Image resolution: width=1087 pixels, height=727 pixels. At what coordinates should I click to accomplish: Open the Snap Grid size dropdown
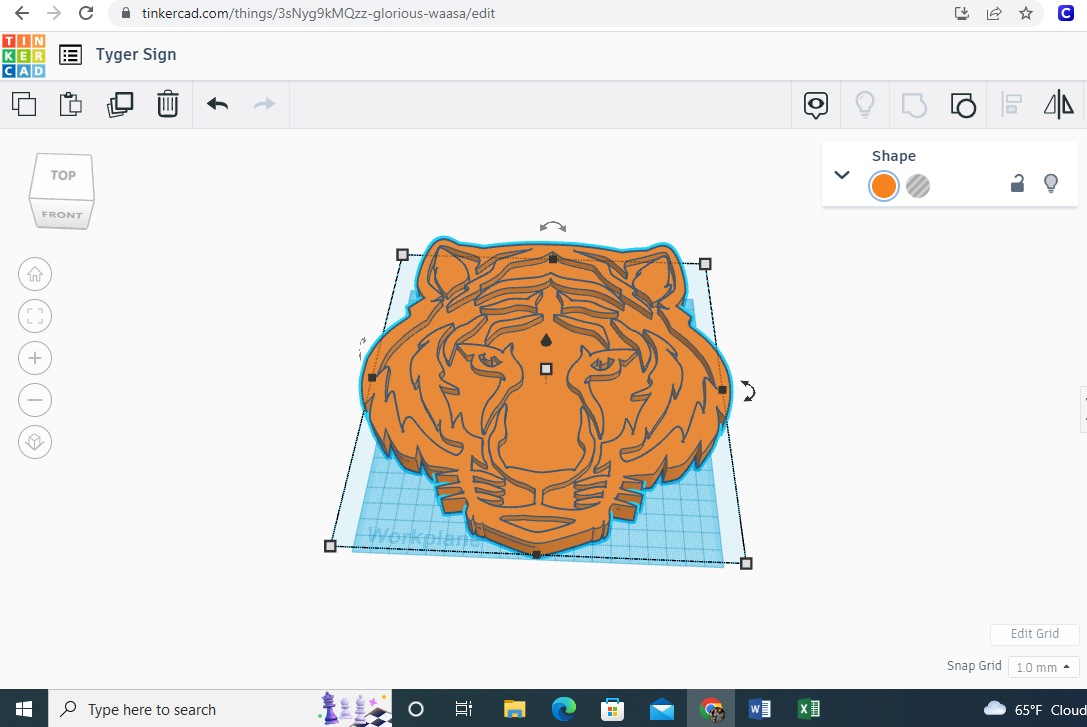click(x=1043, y=666)
